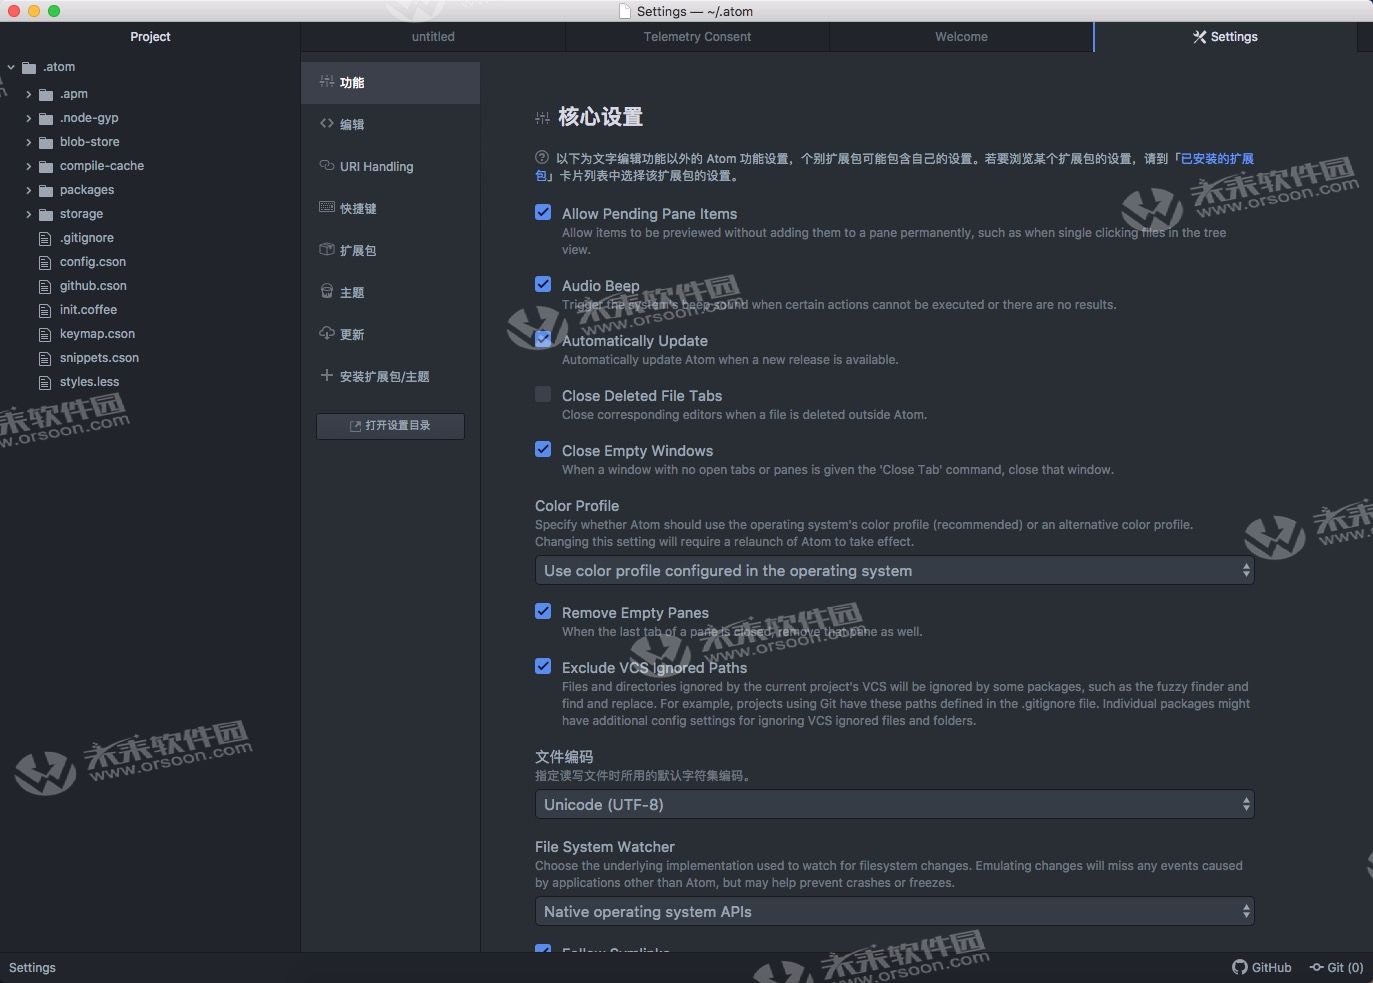Click the 打开设置目录 button
The width and height of the screenshot is (1373, 983).
[x=390, y=425]
